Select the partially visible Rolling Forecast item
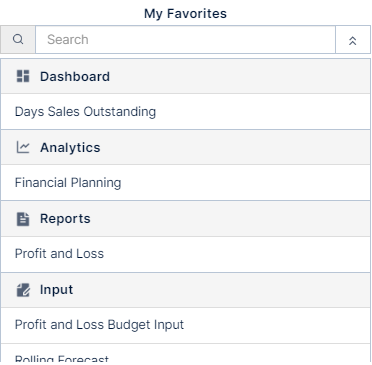The height and width of the screenshot is (365, 372). coord(186,355)
